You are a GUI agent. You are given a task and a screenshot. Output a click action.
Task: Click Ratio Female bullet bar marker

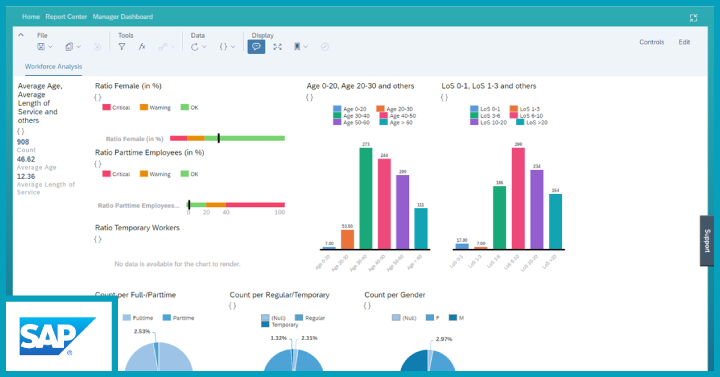click(219, 138)
